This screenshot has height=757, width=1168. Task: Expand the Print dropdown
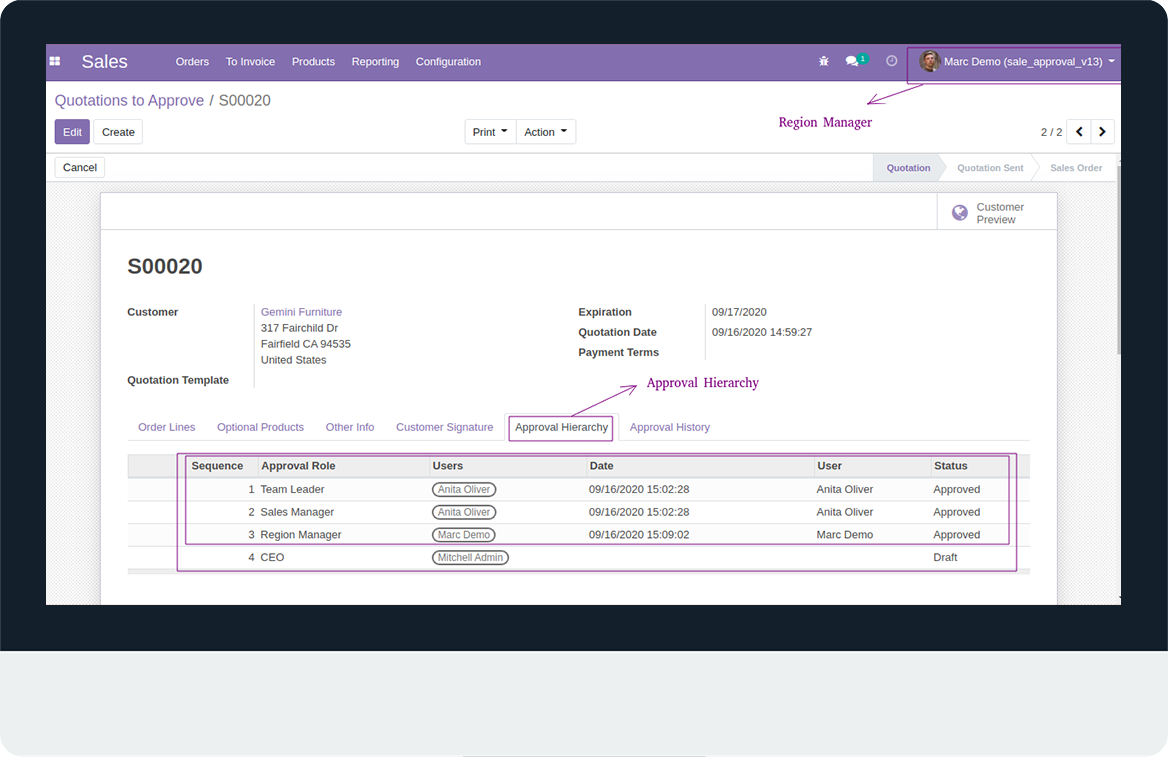pyautogui.click(x=490, y=132)
